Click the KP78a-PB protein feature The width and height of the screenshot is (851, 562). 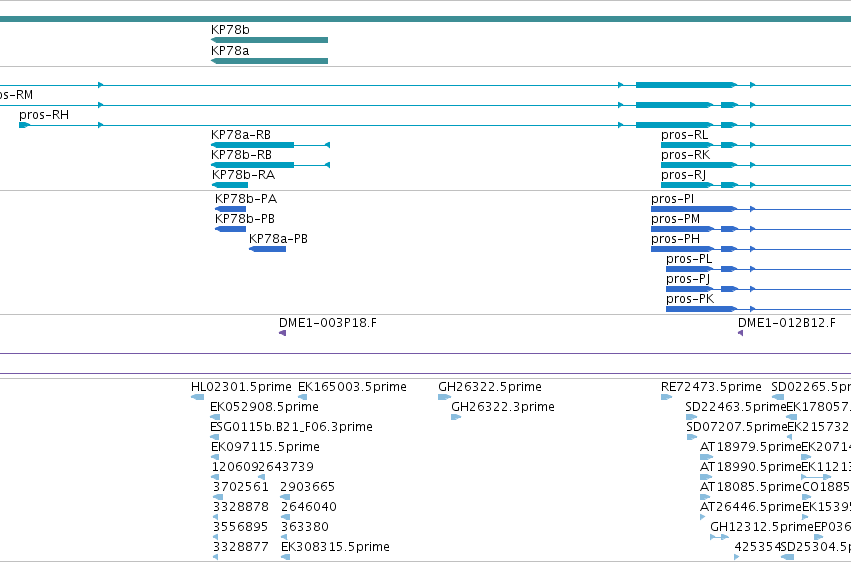coord(268,249)
